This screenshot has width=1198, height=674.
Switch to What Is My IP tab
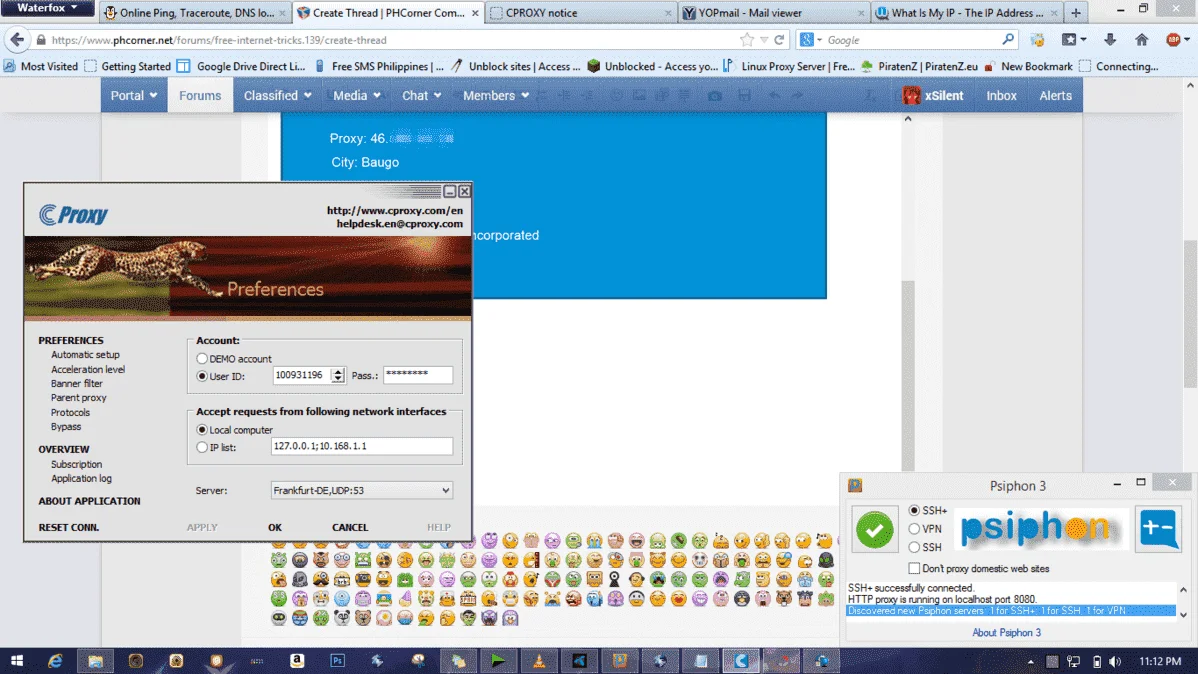tap(967, 13)
